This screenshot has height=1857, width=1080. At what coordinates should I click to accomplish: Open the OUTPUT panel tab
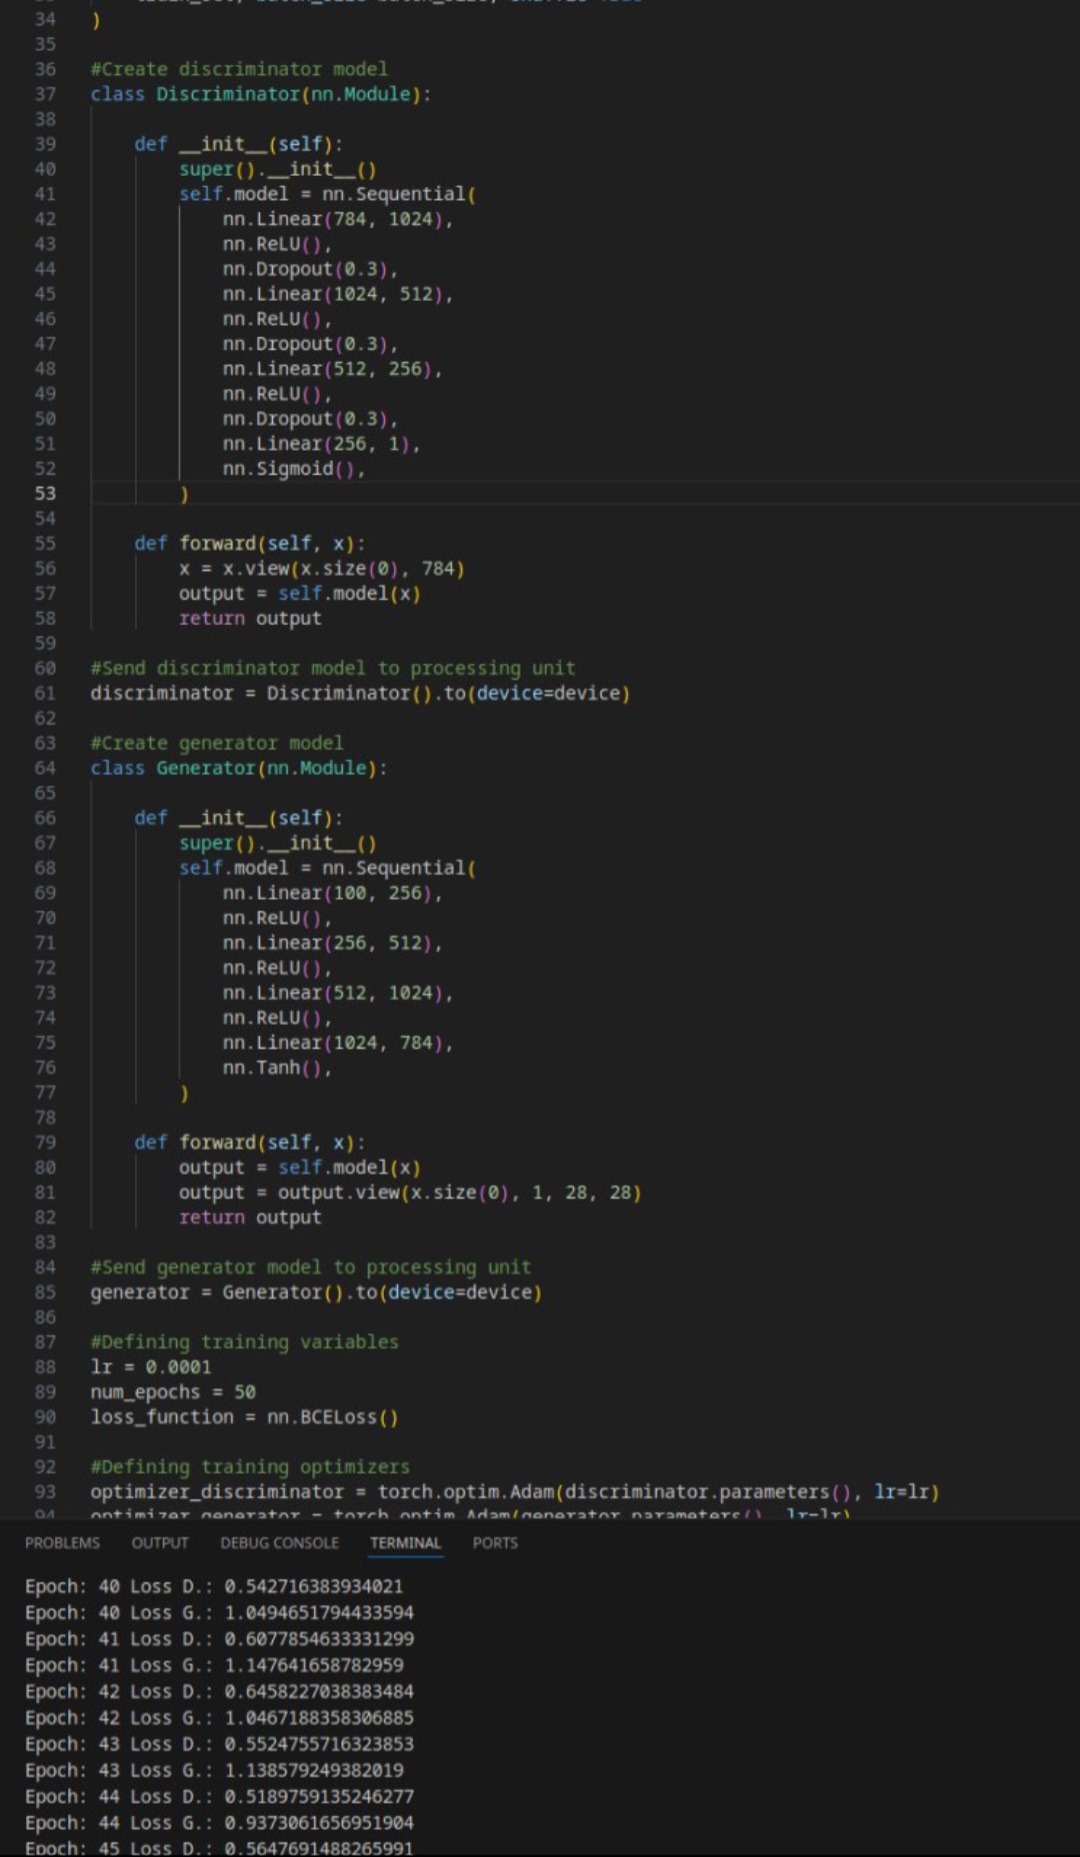[x=160, y=1543]
